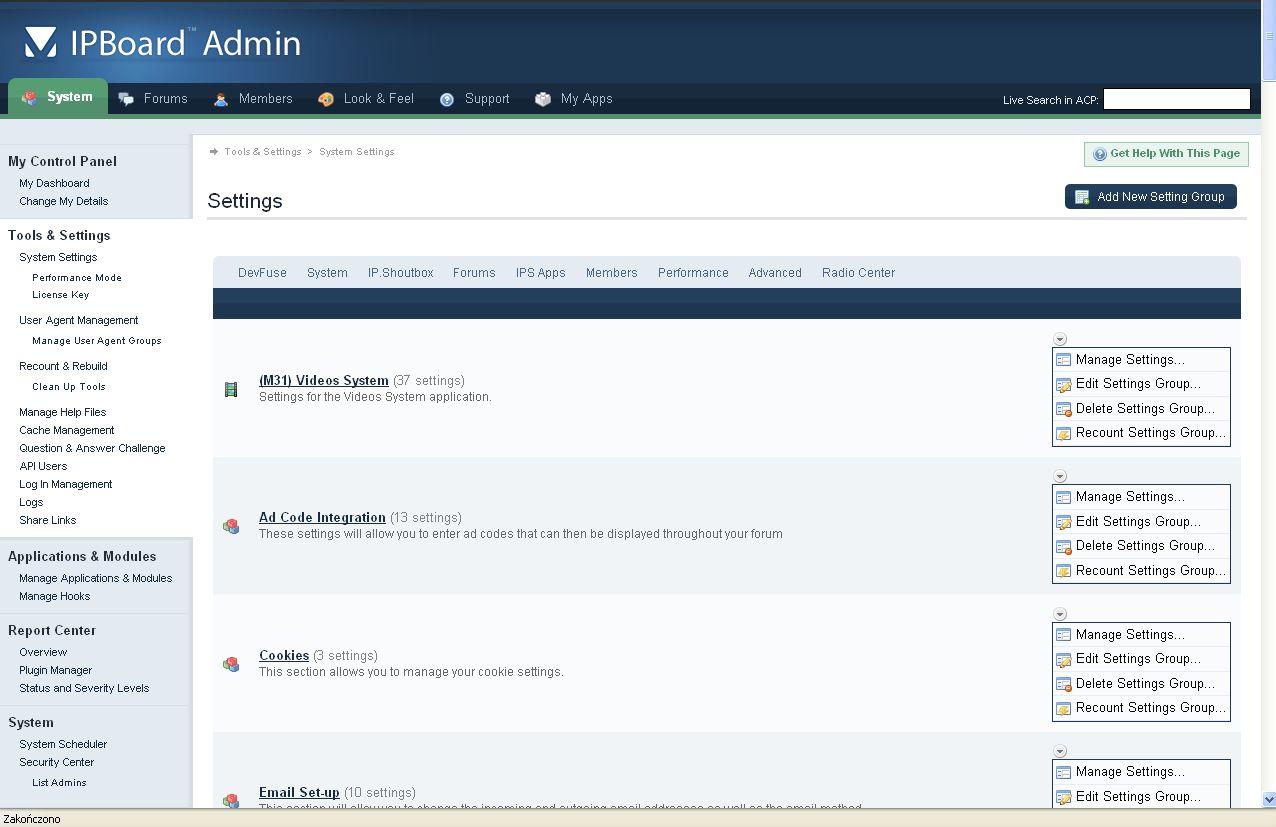Focus the Live Search in ACP field
The height and width of the screenshot is (827, 1276).
click(x=1176, y=99)
